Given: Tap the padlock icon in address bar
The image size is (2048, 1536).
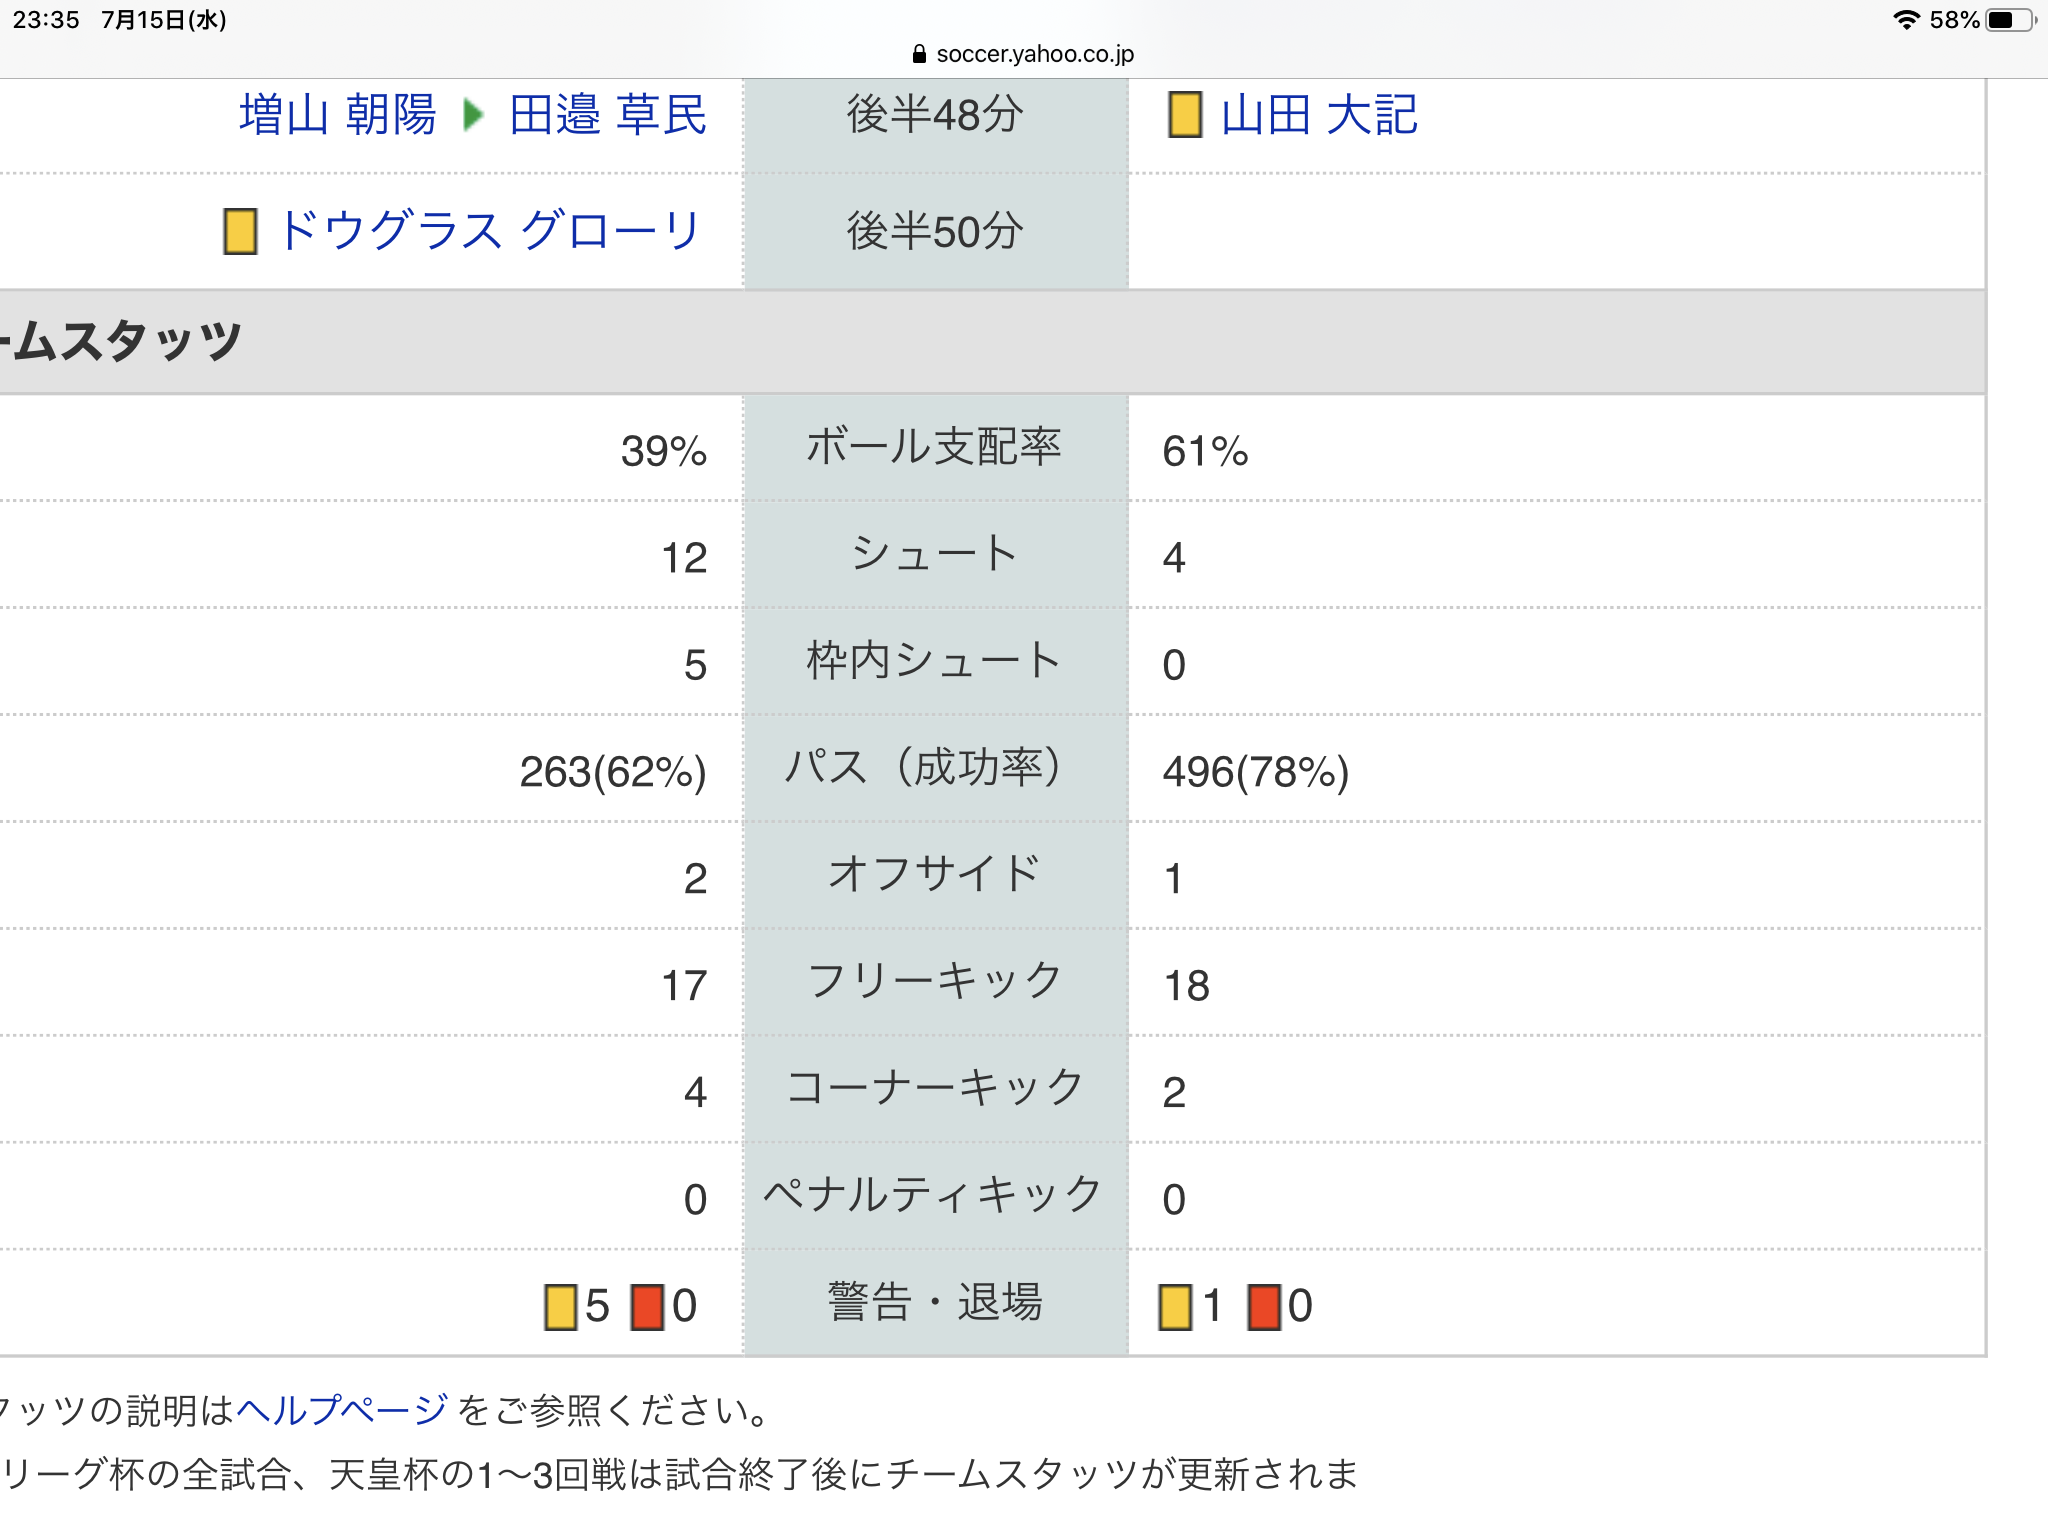Looking at the screenshot, I should click(x=920, y=54).
